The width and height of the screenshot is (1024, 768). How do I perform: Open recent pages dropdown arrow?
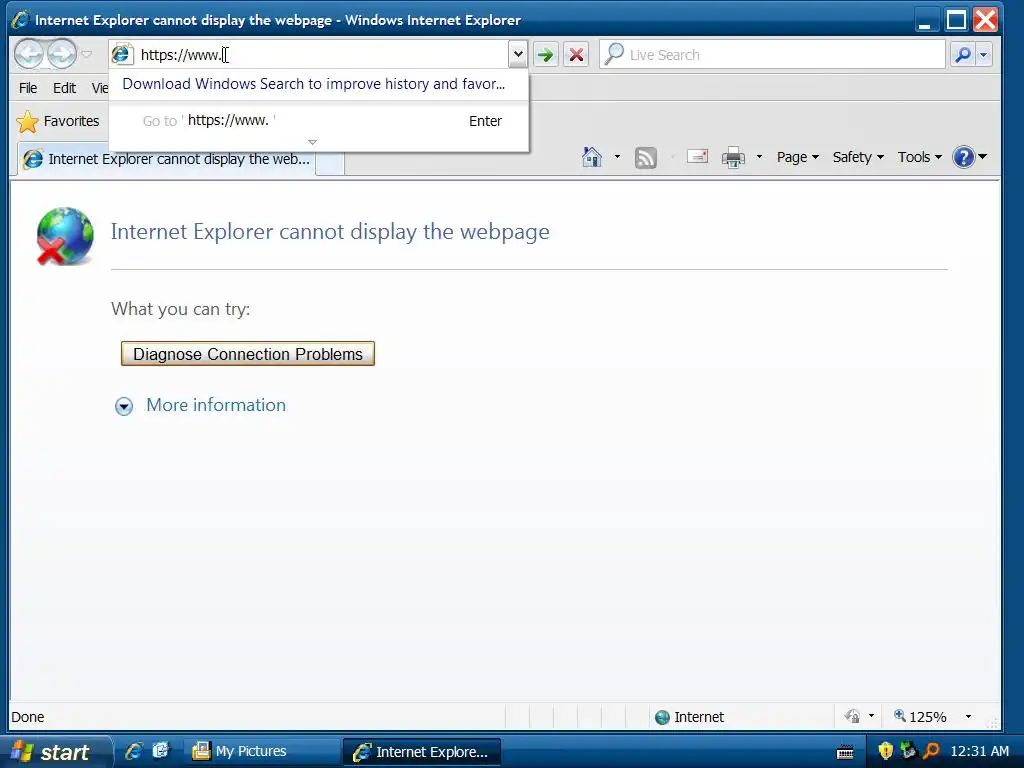[x=86, y=54]
